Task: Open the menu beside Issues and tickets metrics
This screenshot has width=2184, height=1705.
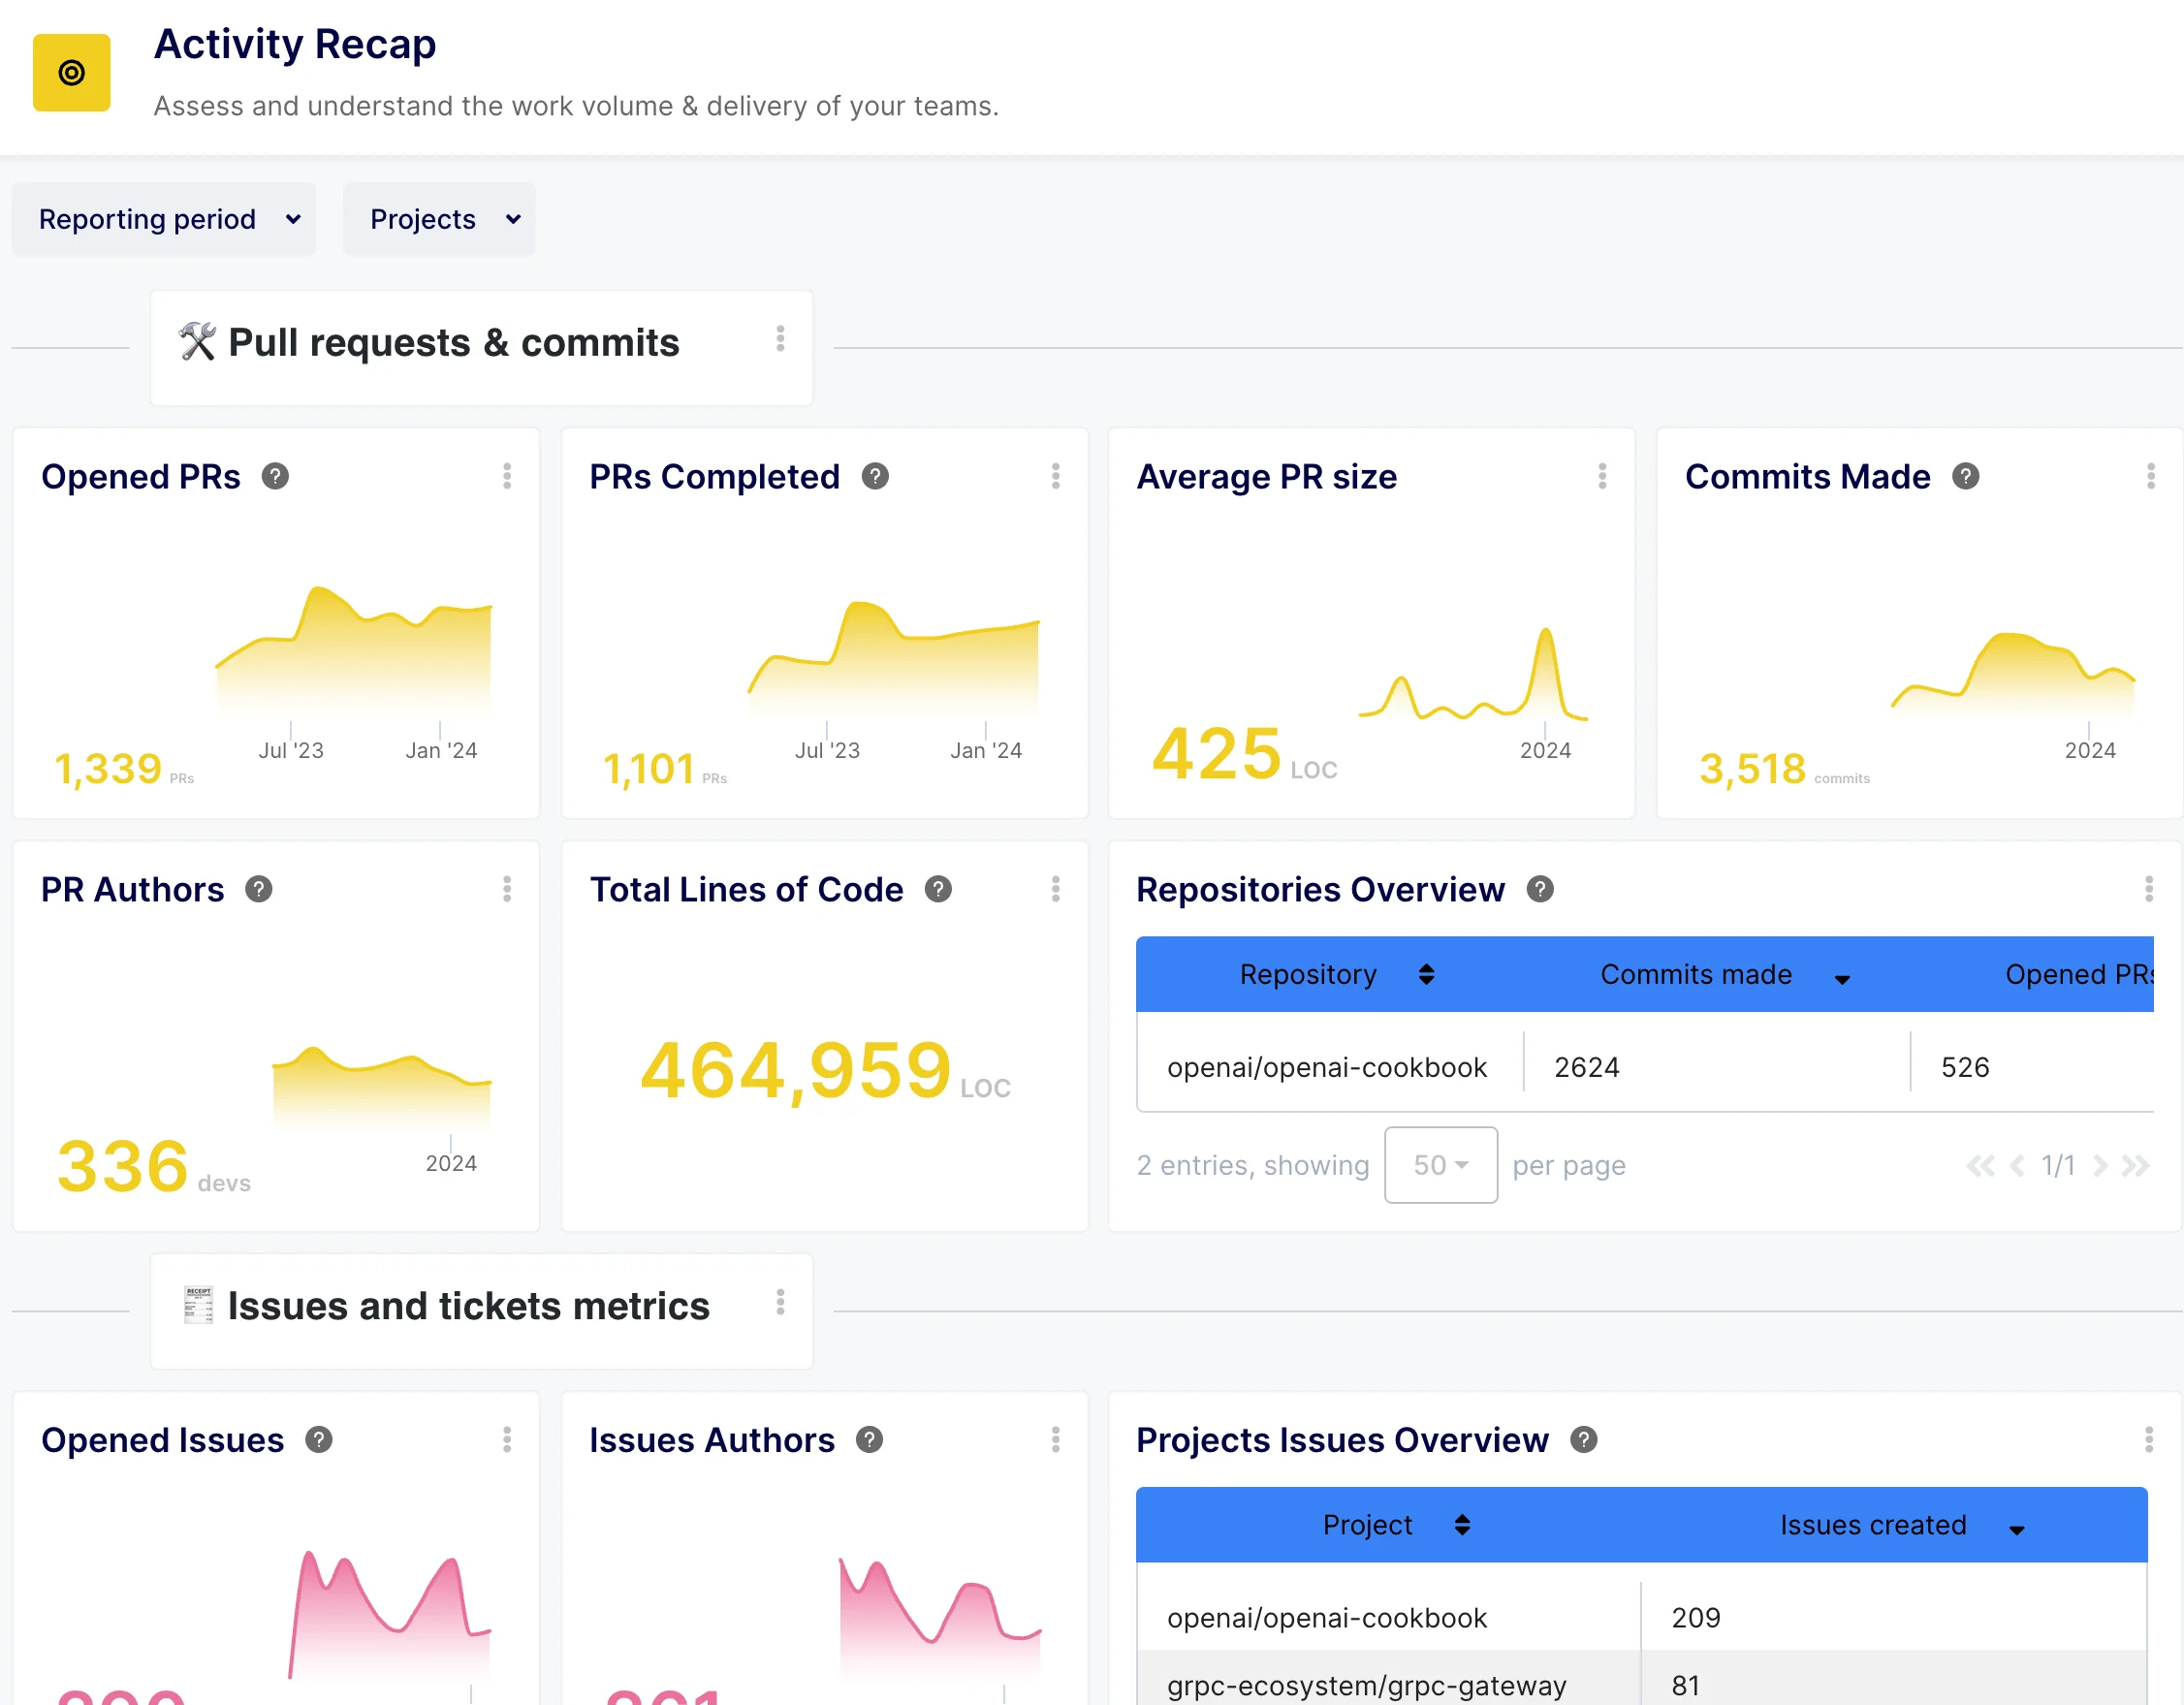Action: 781,1303
